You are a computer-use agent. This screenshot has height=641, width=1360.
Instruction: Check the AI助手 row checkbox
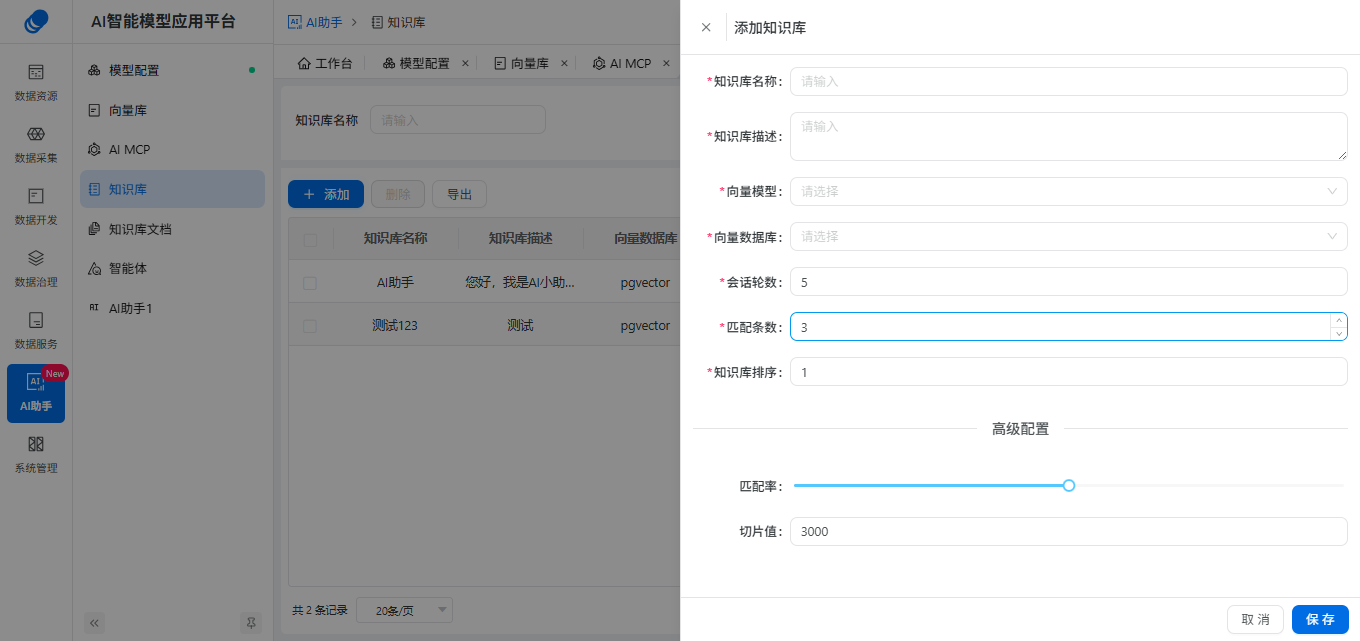click(x=310, y=283)
